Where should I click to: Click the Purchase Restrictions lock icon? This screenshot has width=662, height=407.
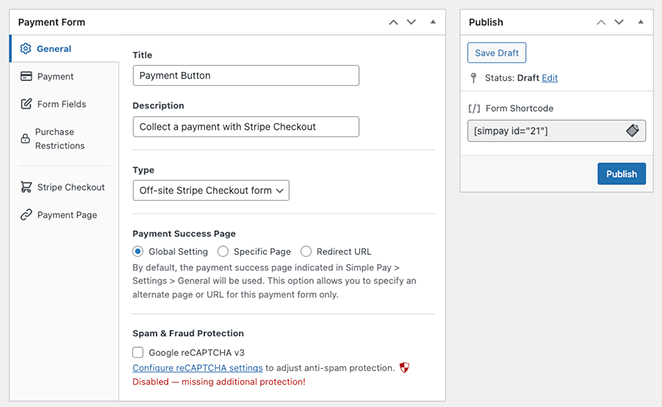(x=24, y=138)
